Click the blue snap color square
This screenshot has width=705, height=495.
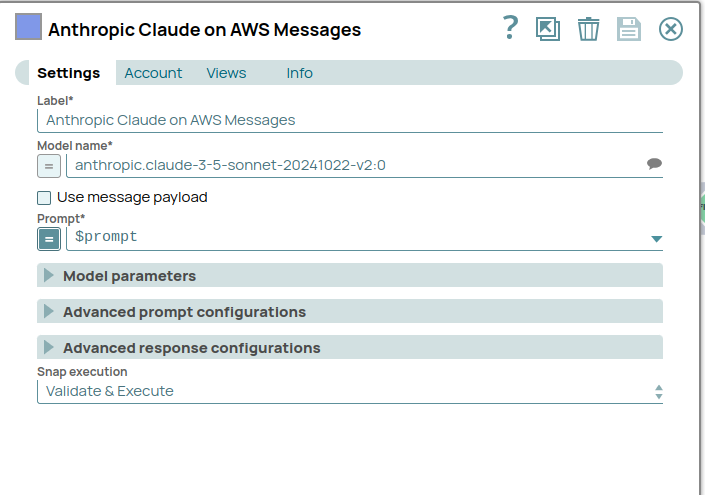[28, 28]
